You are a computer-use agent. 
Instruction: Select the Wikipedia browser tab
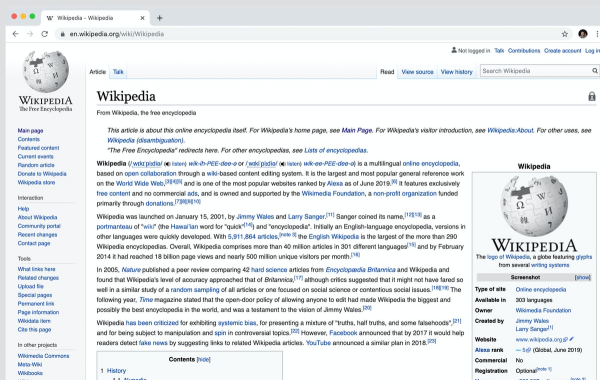pyautogui.click(x=94, y=18)
